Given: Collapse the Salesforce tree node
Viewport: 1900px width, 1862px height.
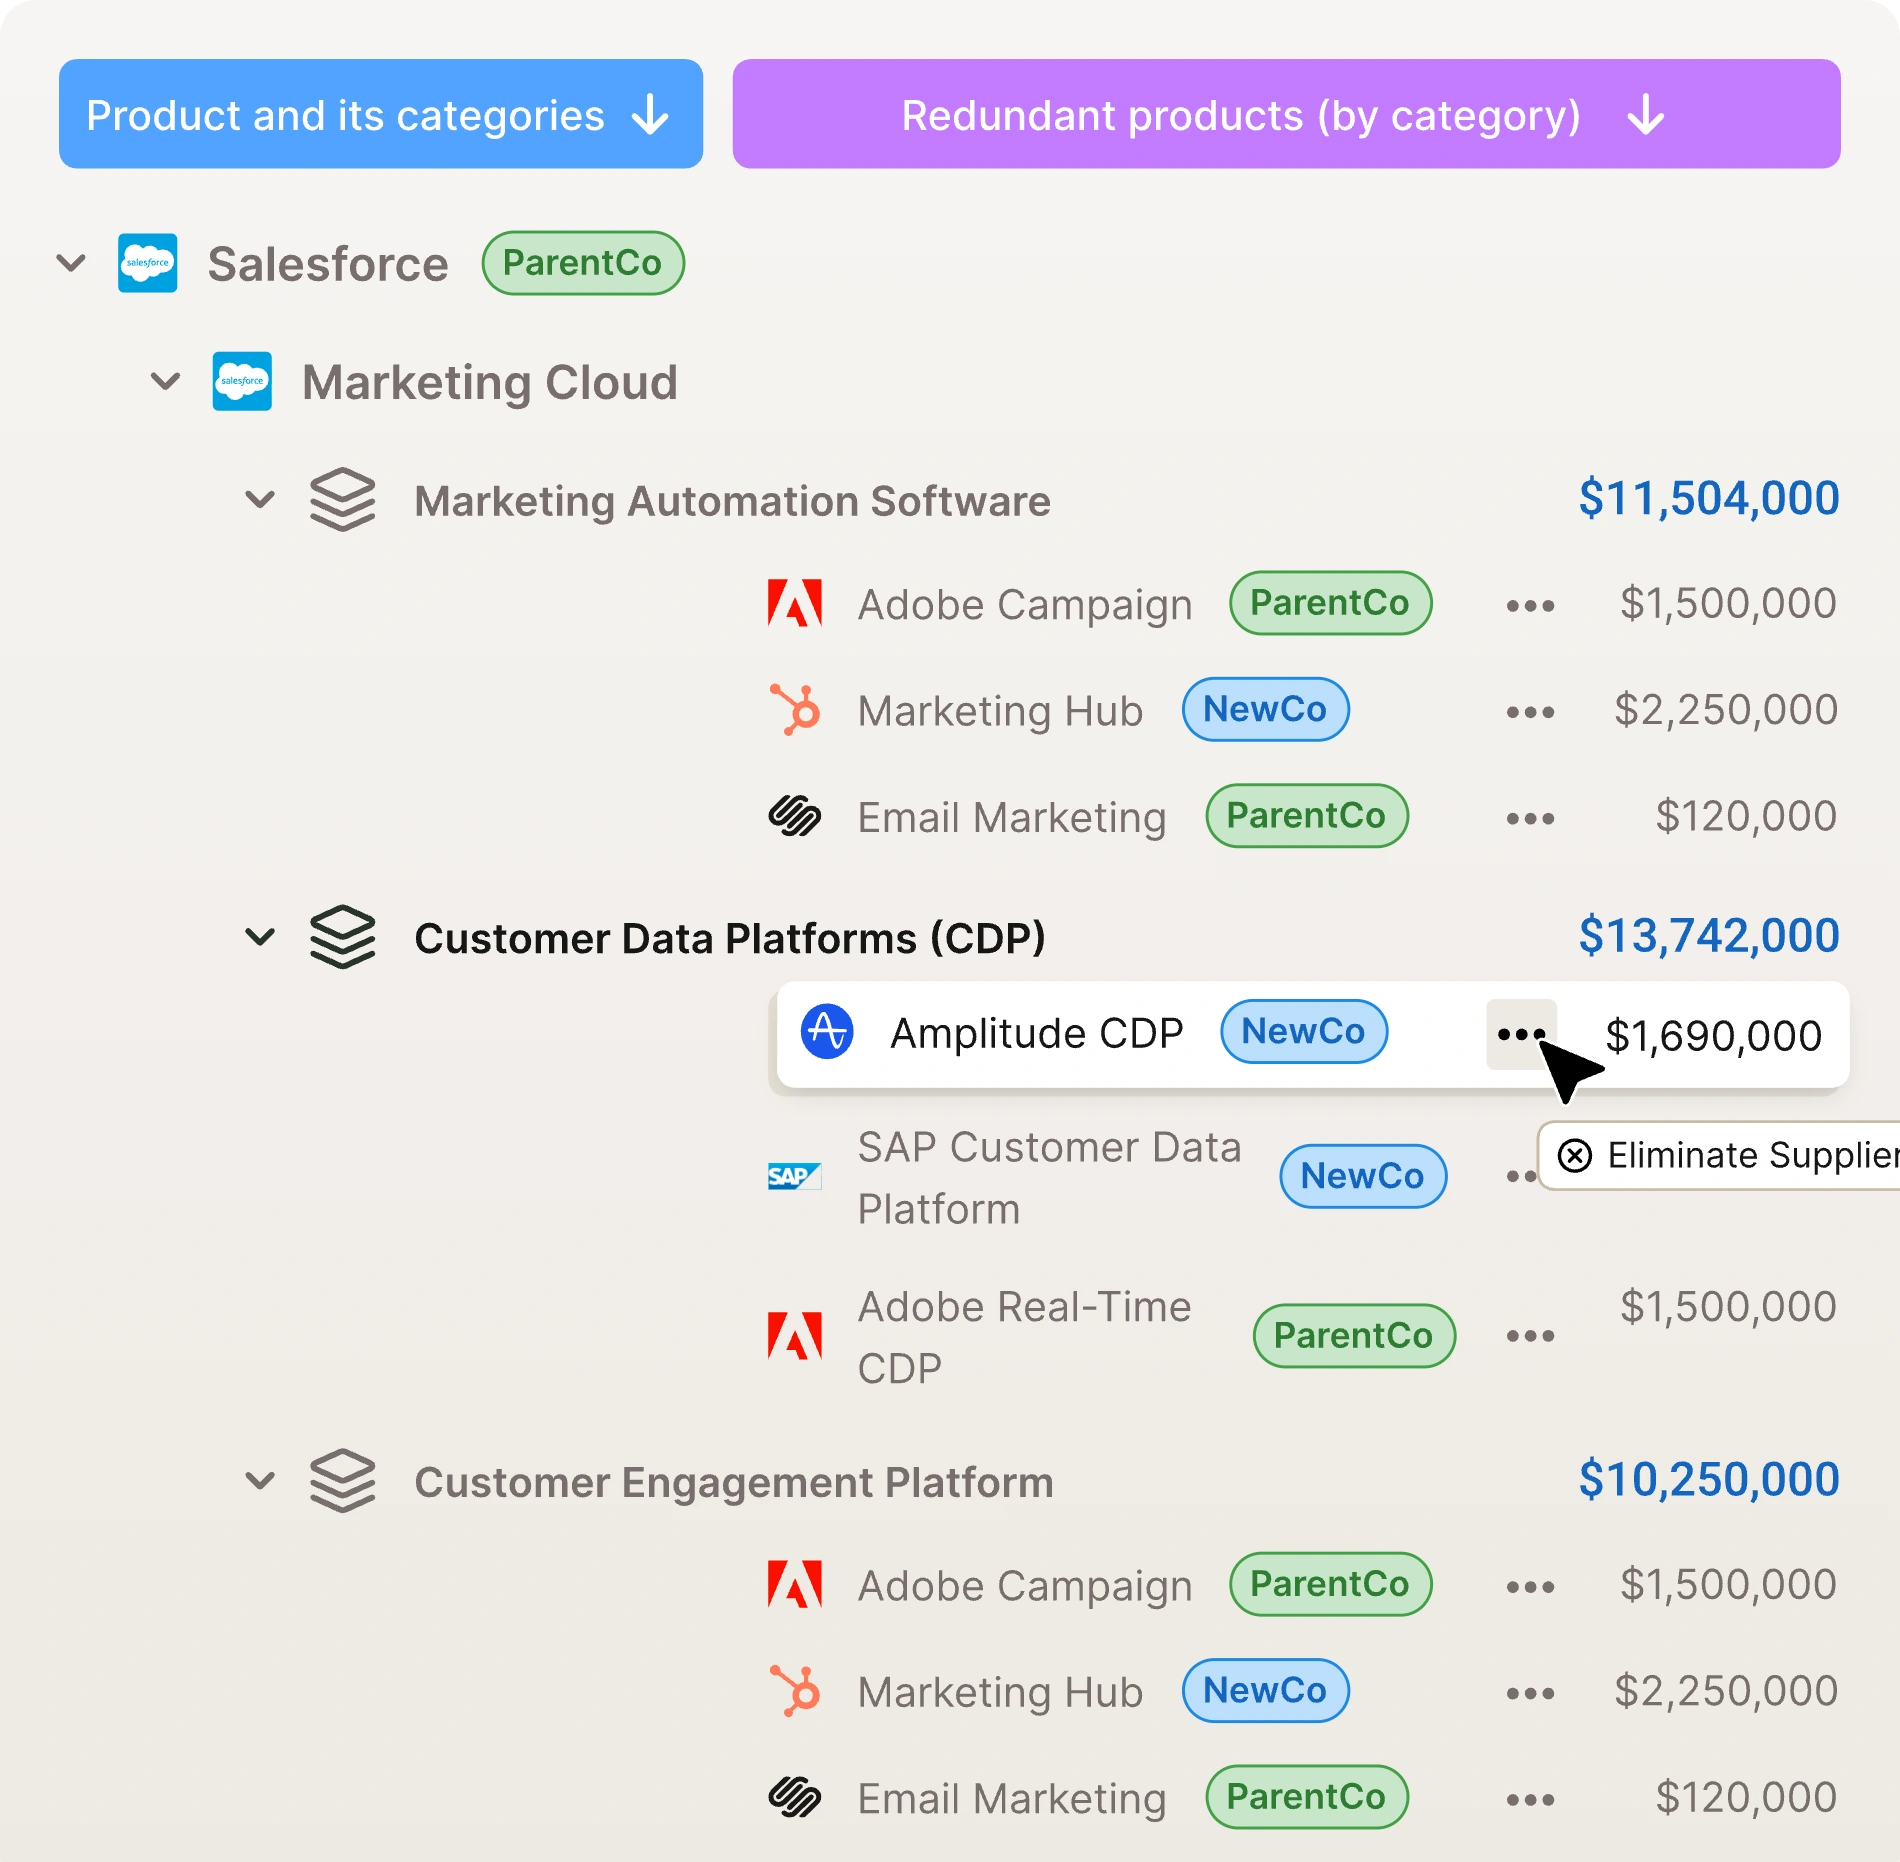Looking at the screenshot, I should (70, 263).
